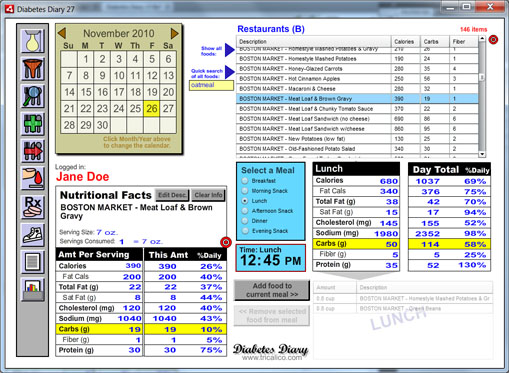
Task: Select Breakfast meal radio button
Action: point(245,181)
